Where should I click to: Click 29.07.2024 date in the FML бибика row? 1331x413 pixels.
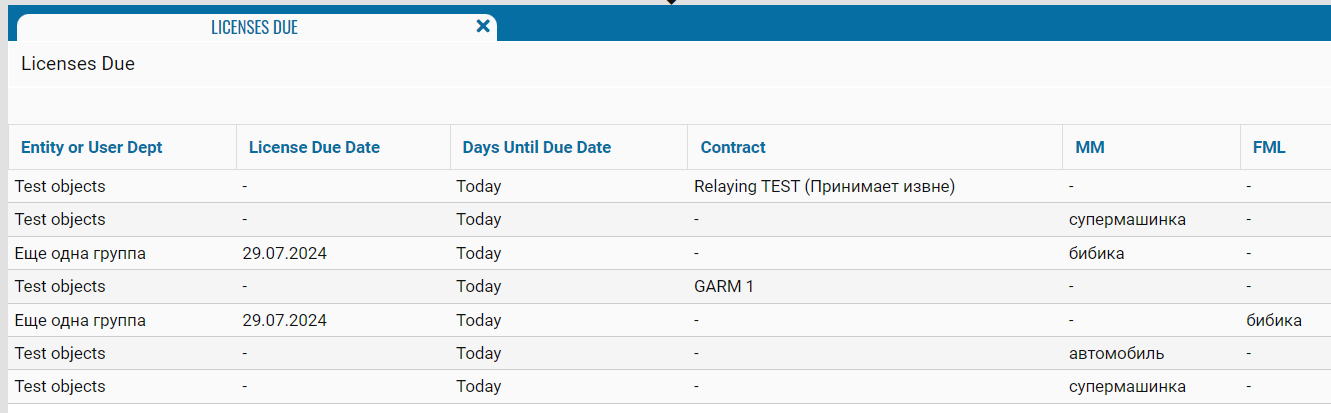click(x=285, y=321)
